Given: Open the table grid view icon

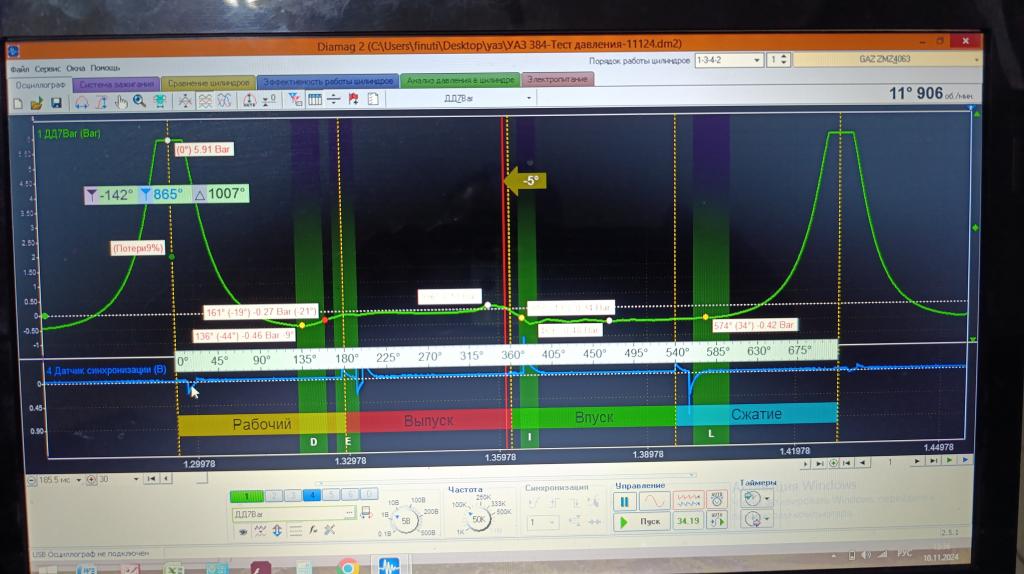Looking at the screenshot, I should [315, 99].
